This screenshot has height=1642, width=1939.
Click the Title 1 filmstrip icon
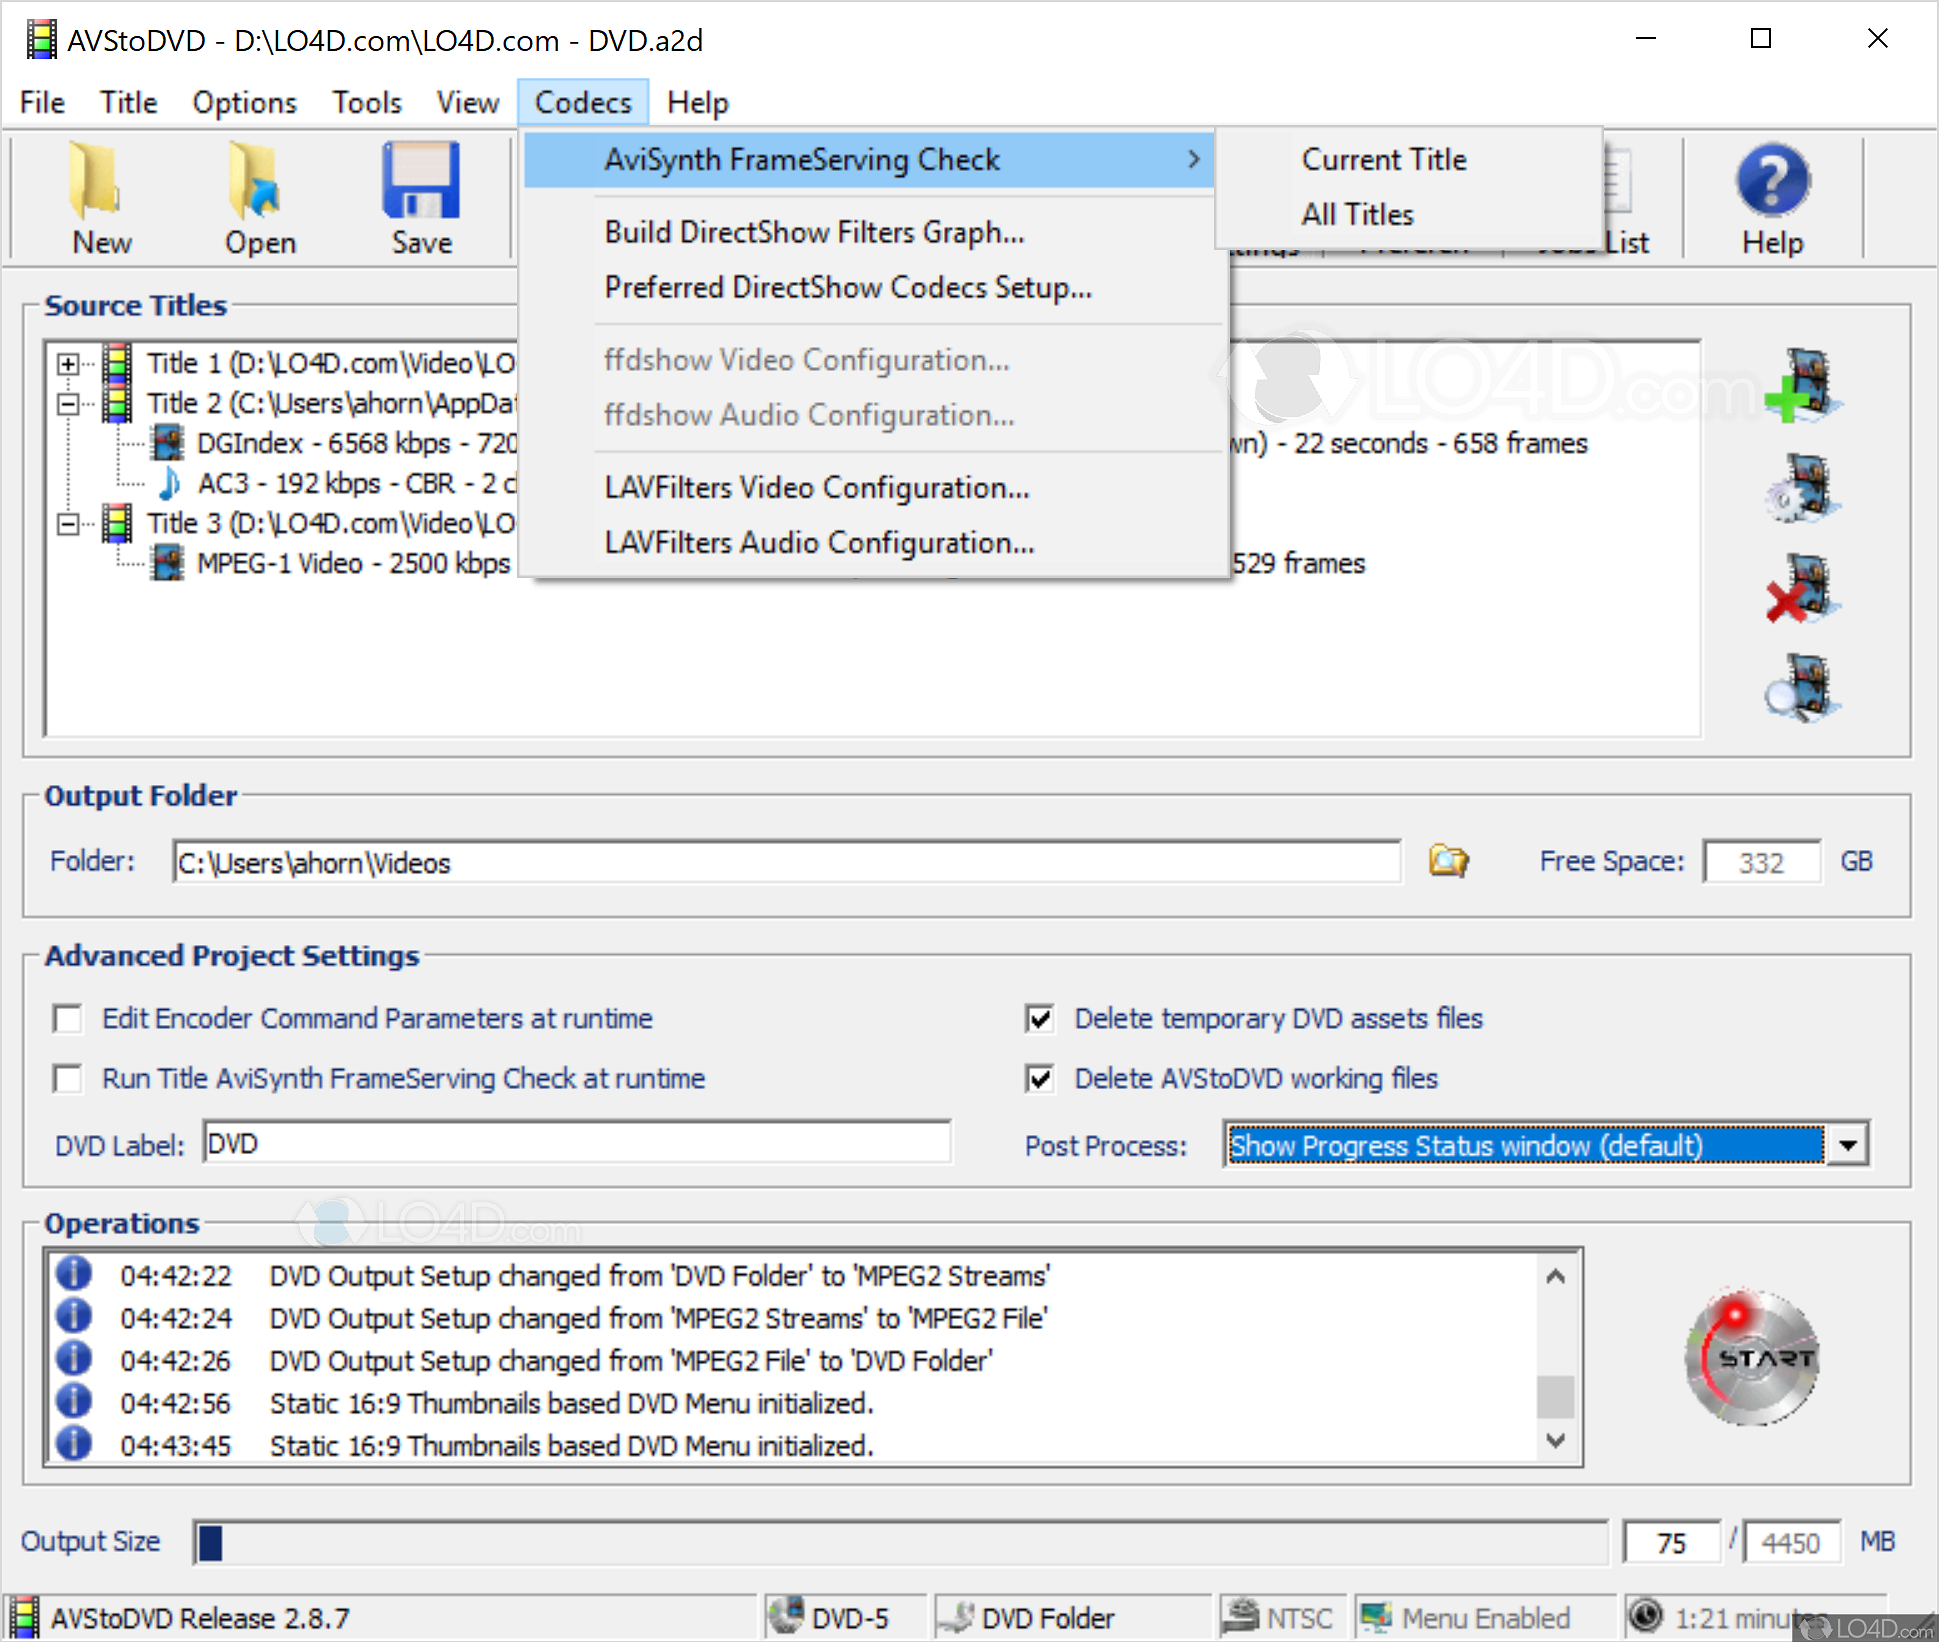(118, 363)
